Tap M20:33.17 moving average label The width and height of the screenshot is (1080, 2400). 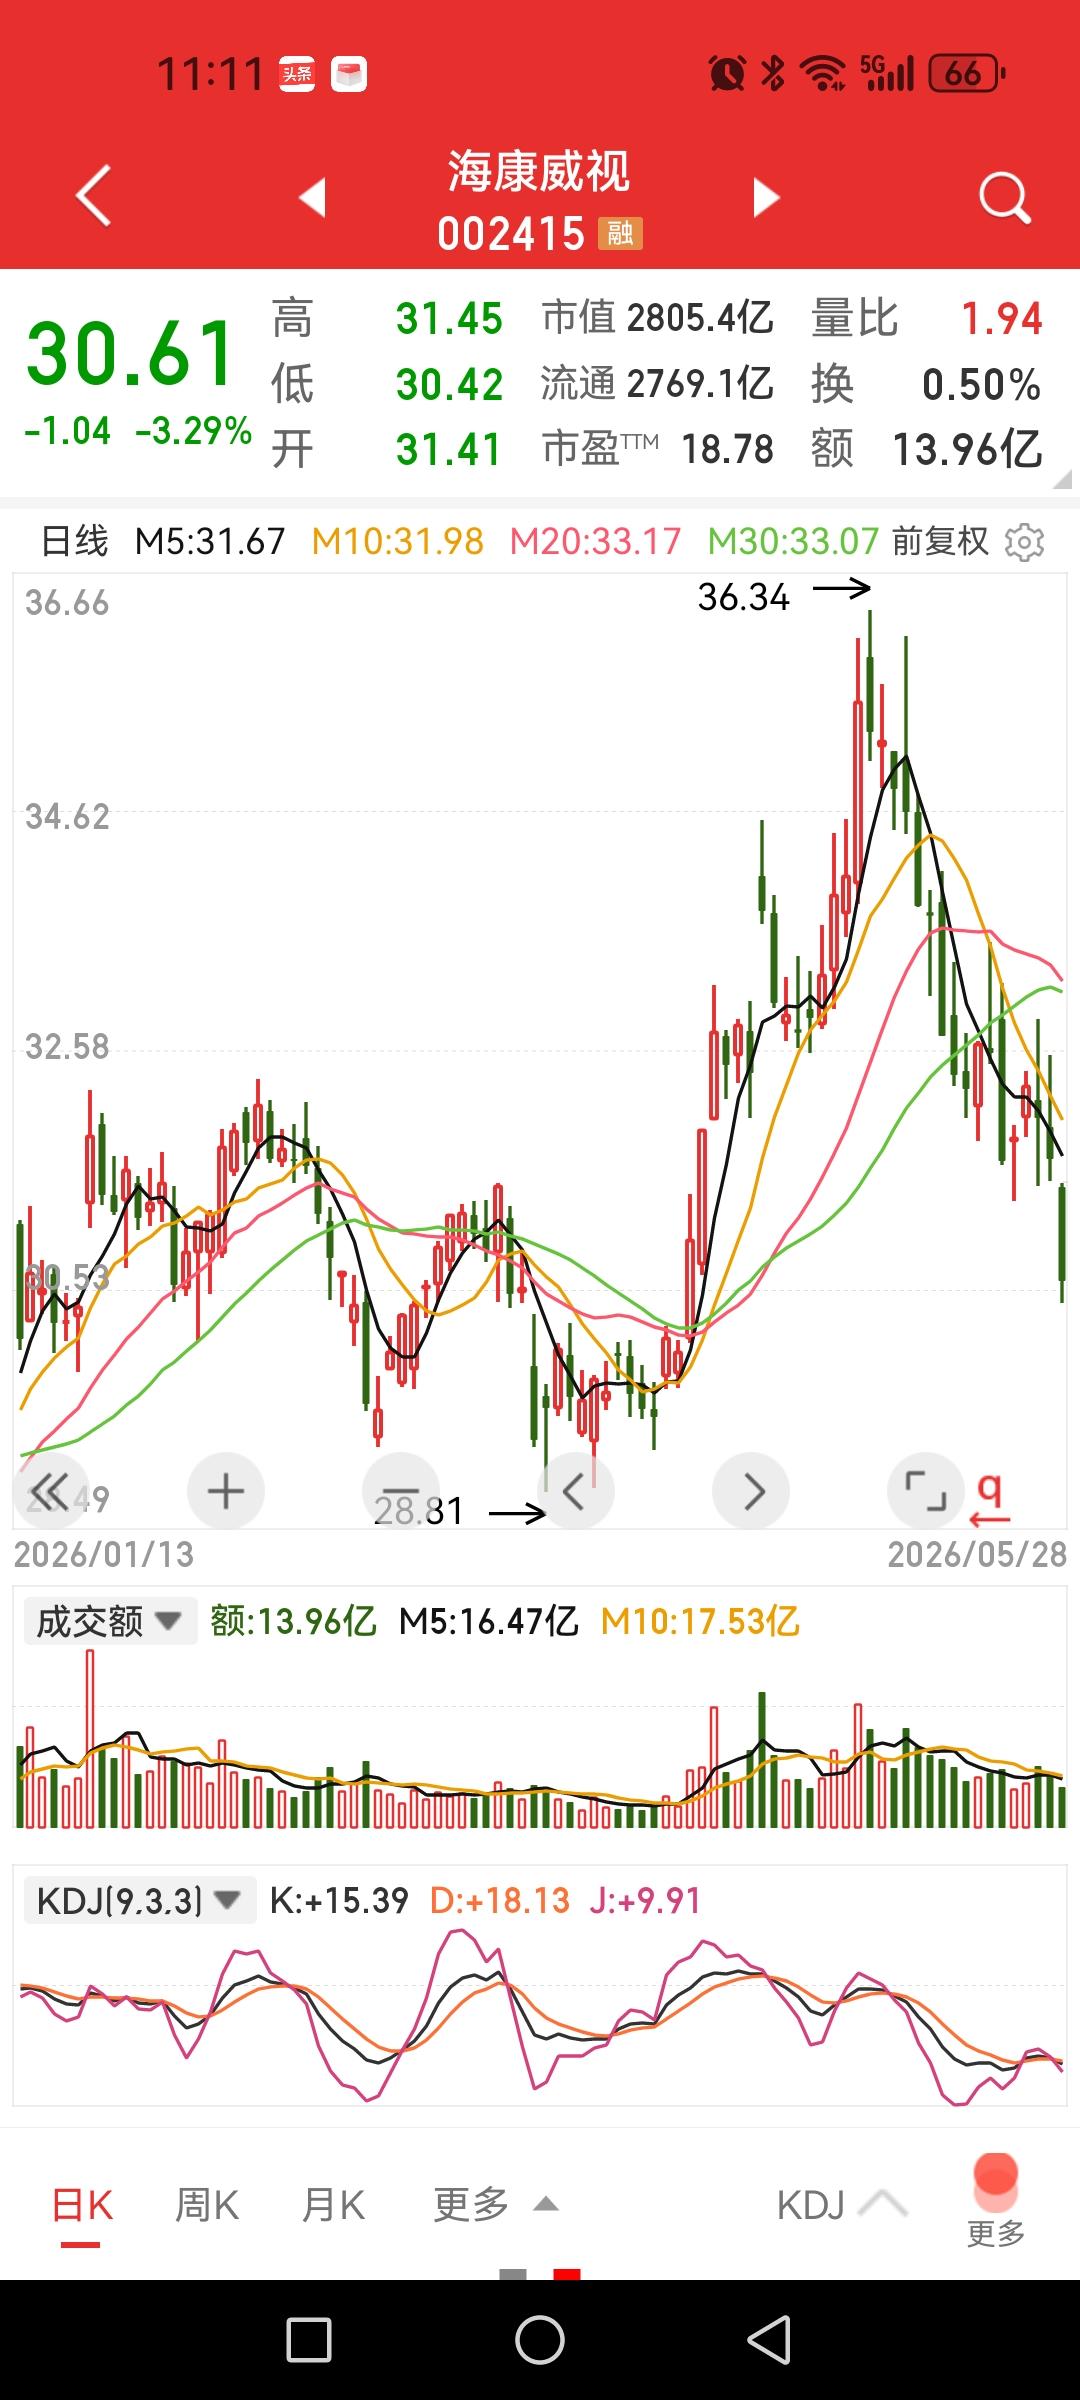595,542
